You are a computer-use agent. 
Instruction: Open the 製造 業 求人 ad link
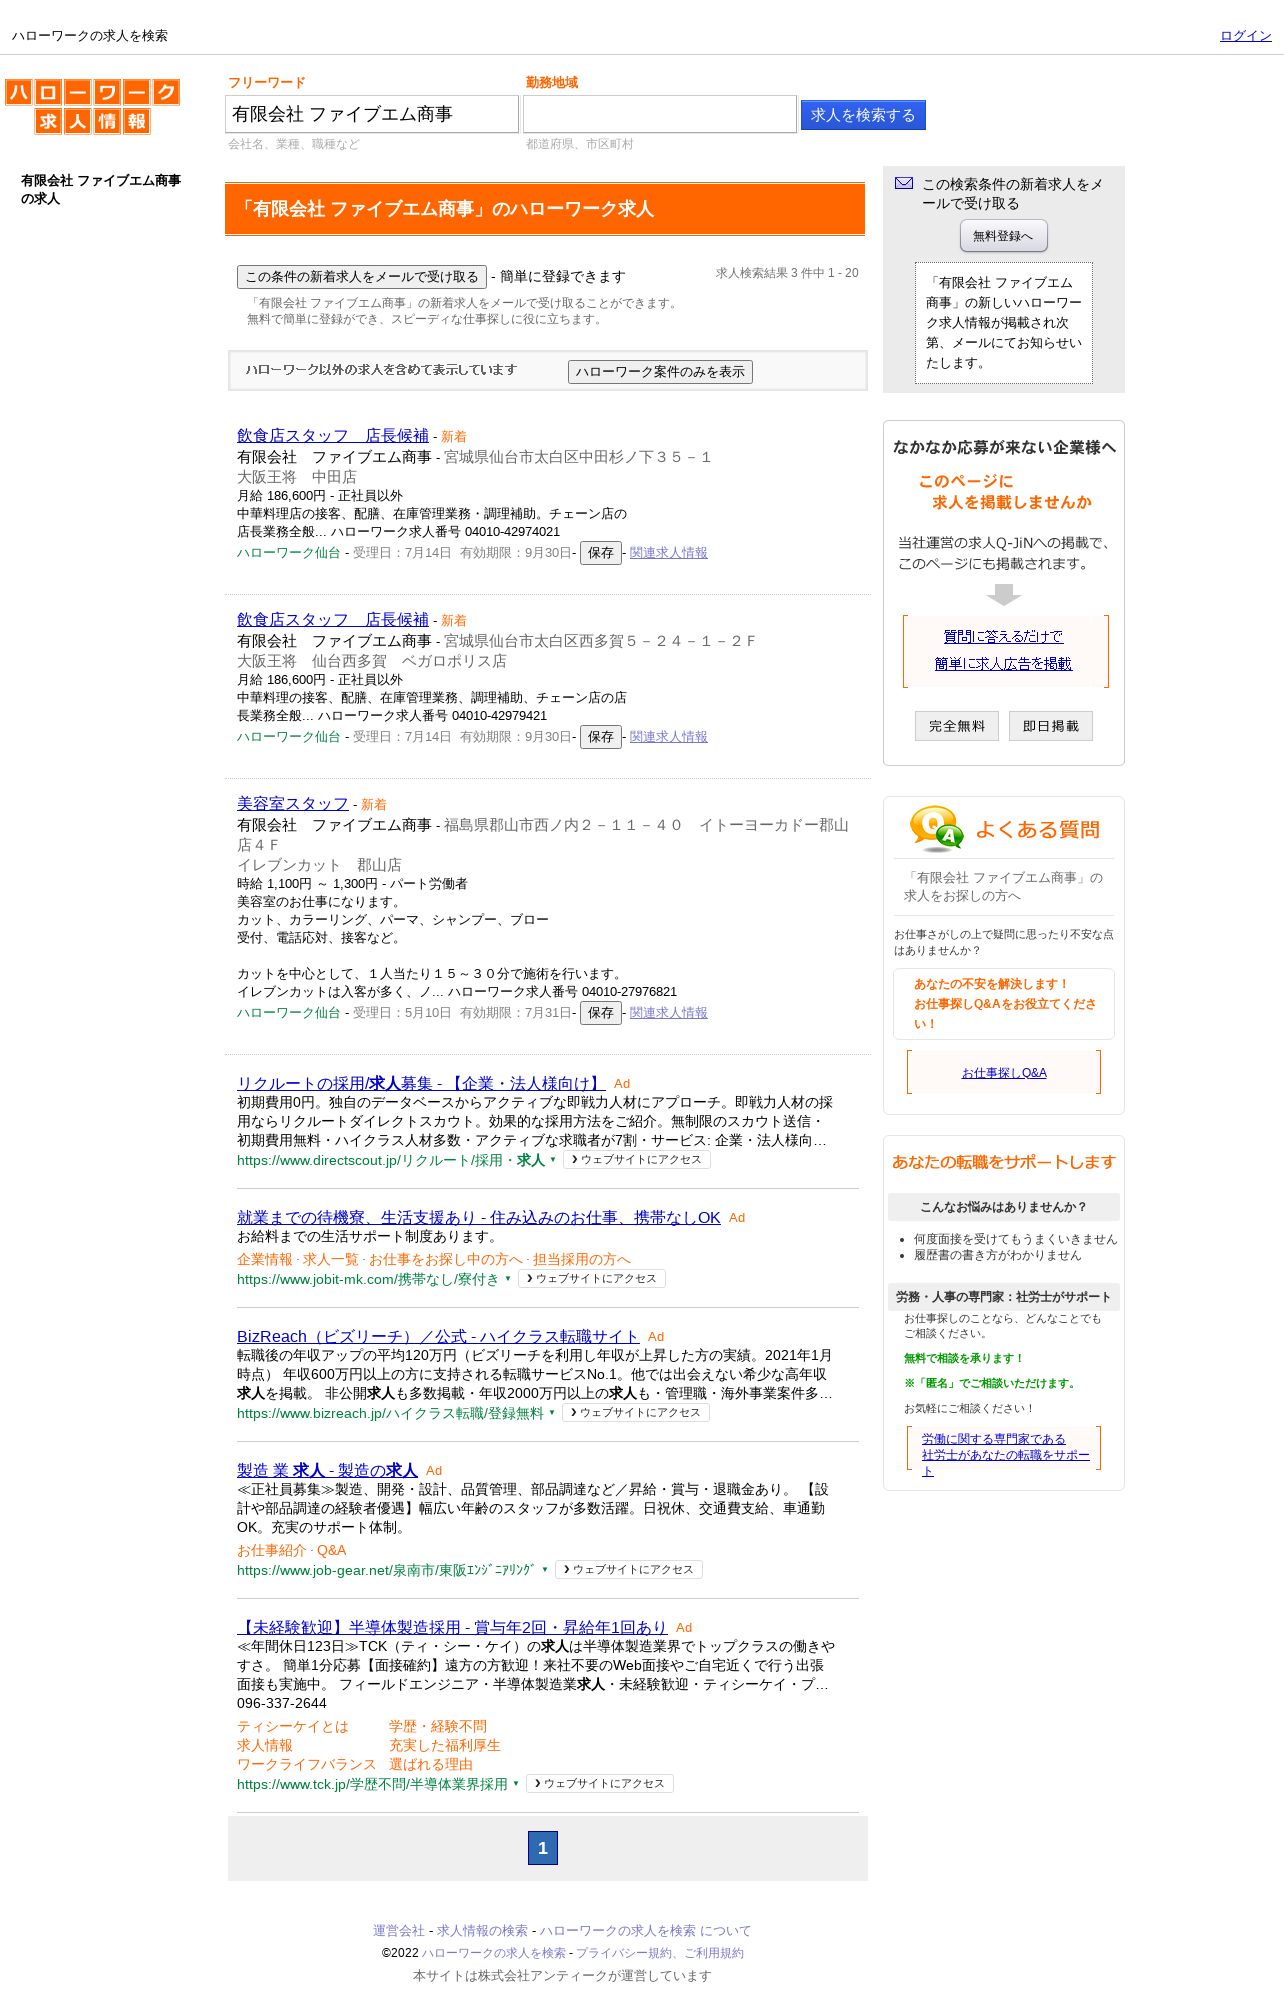[x=327, y=1470]
